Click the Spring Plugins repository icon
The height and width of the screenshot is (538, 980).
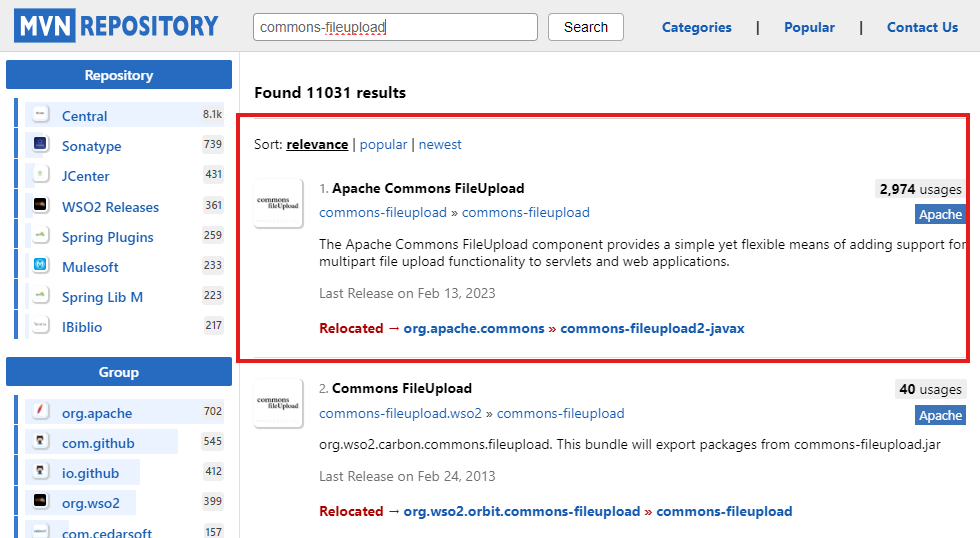pos(41,235)
